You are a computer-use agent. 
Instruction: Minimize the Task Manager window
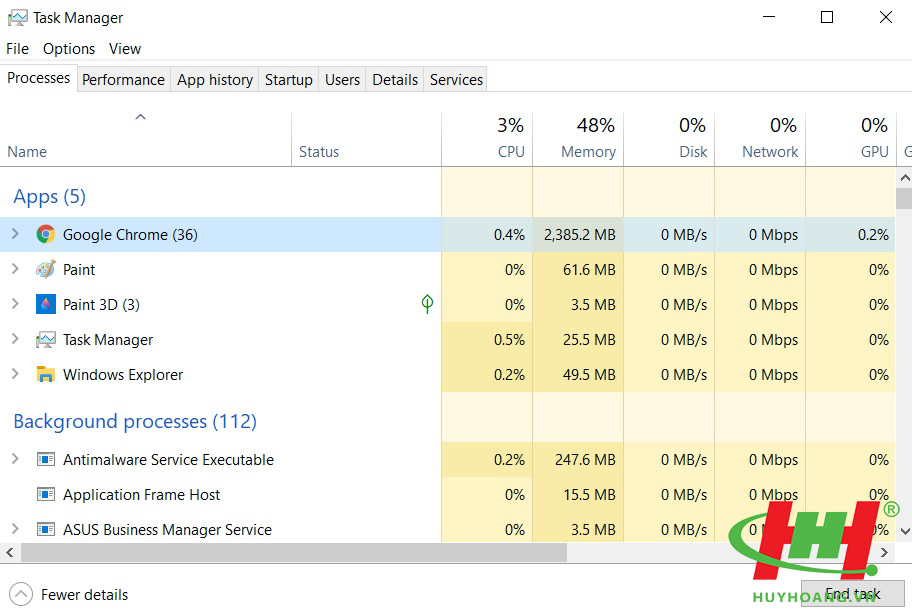coord(769,17)
